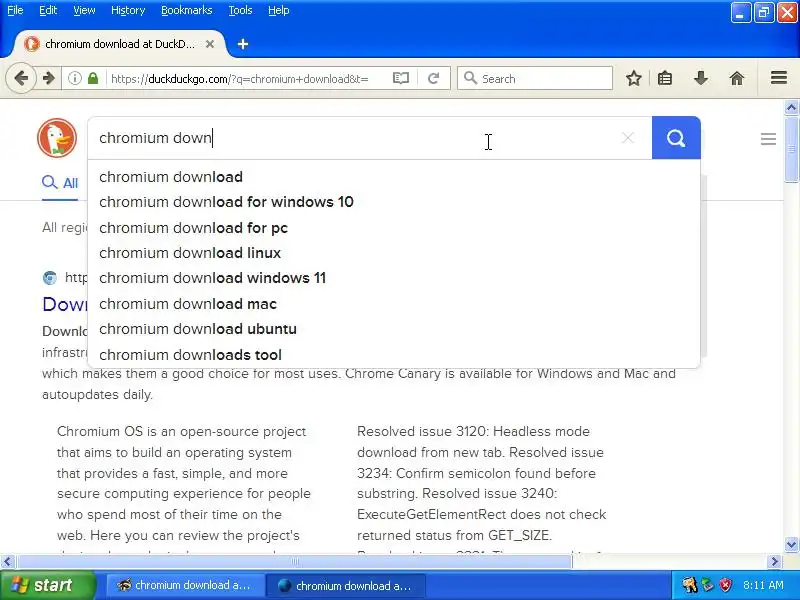This screenshot has height=600, width=800.
Task: Submit search with the blue magnifier button
Action: tap(676, 138)
